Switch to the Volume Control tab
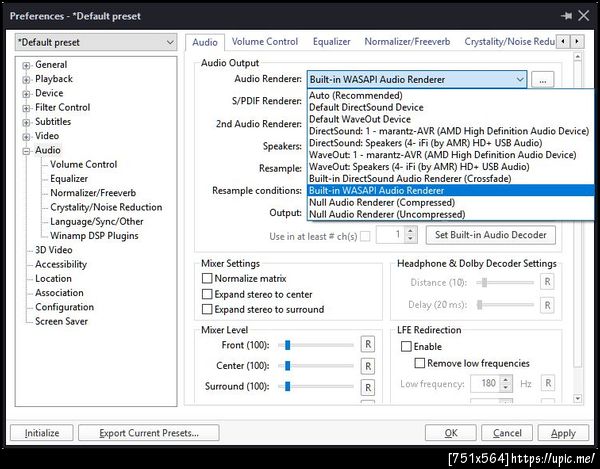The height and width of the screenshot is (469, 600). pos(264,42)
